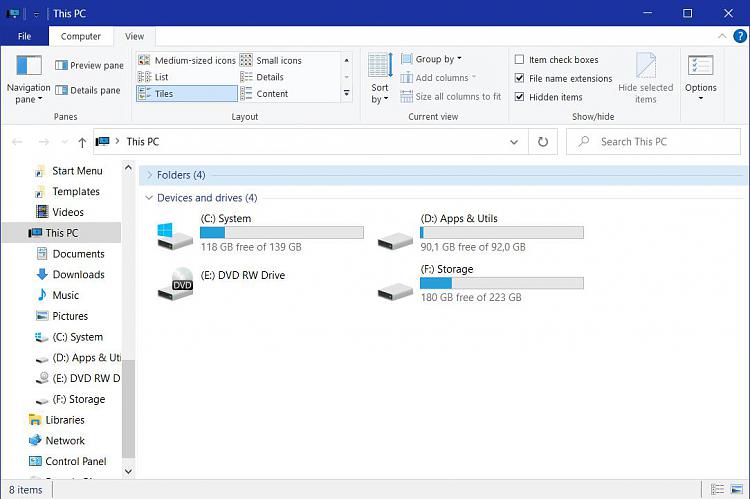Viewport: 750px width, 499px height.
Task: Select the (D:) Apps & Utils drive tile
Action: point(480,233)
